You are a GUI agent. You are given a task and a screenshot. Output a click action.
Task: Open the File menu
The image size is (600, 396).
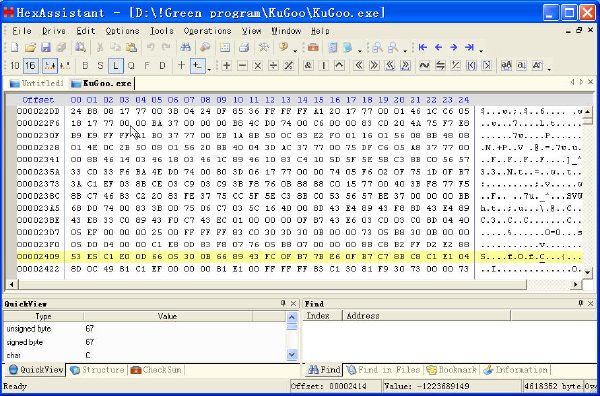pyautogui.click(x=22, y=31)
